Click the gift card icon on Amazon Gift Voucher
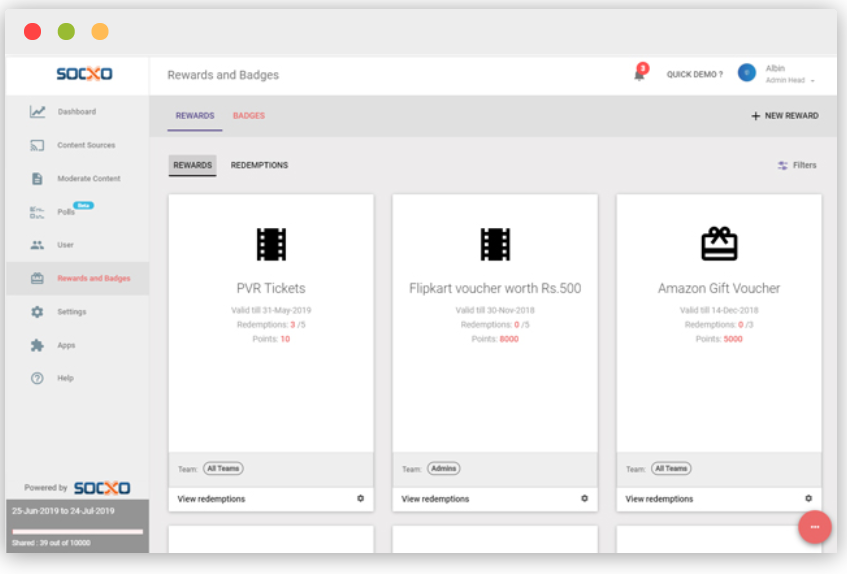The image size is (847, 574). tap(719, 244)
